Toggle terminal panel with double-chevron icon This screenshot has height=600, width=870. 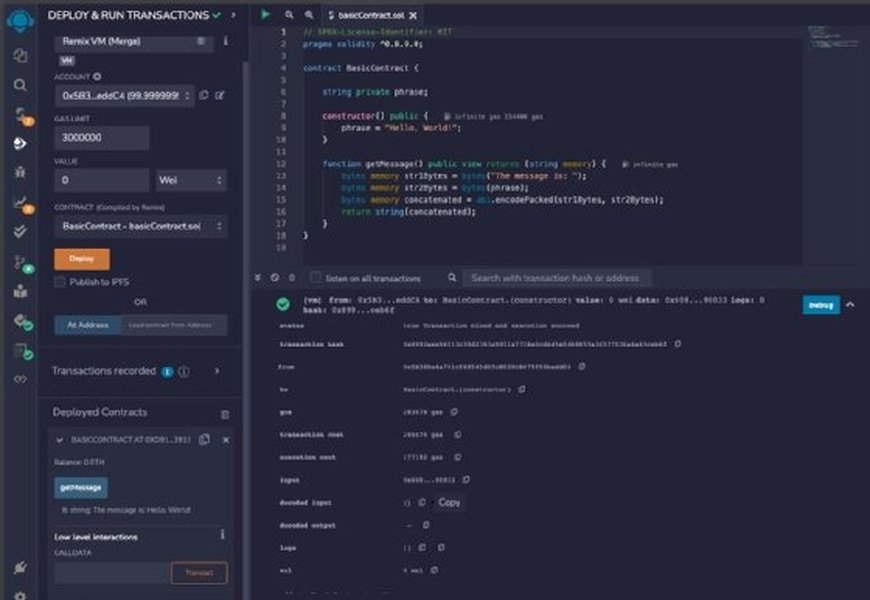[x=257, y=278]
